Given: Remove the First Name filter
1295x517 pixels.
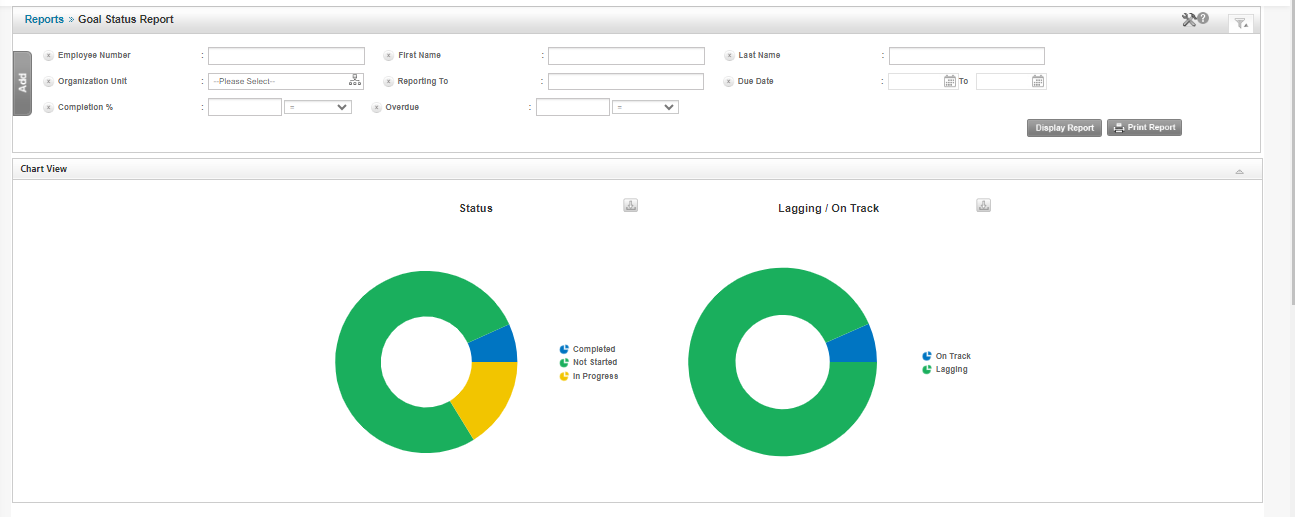Looking at the screenshot, I should (x=388, y=56).
